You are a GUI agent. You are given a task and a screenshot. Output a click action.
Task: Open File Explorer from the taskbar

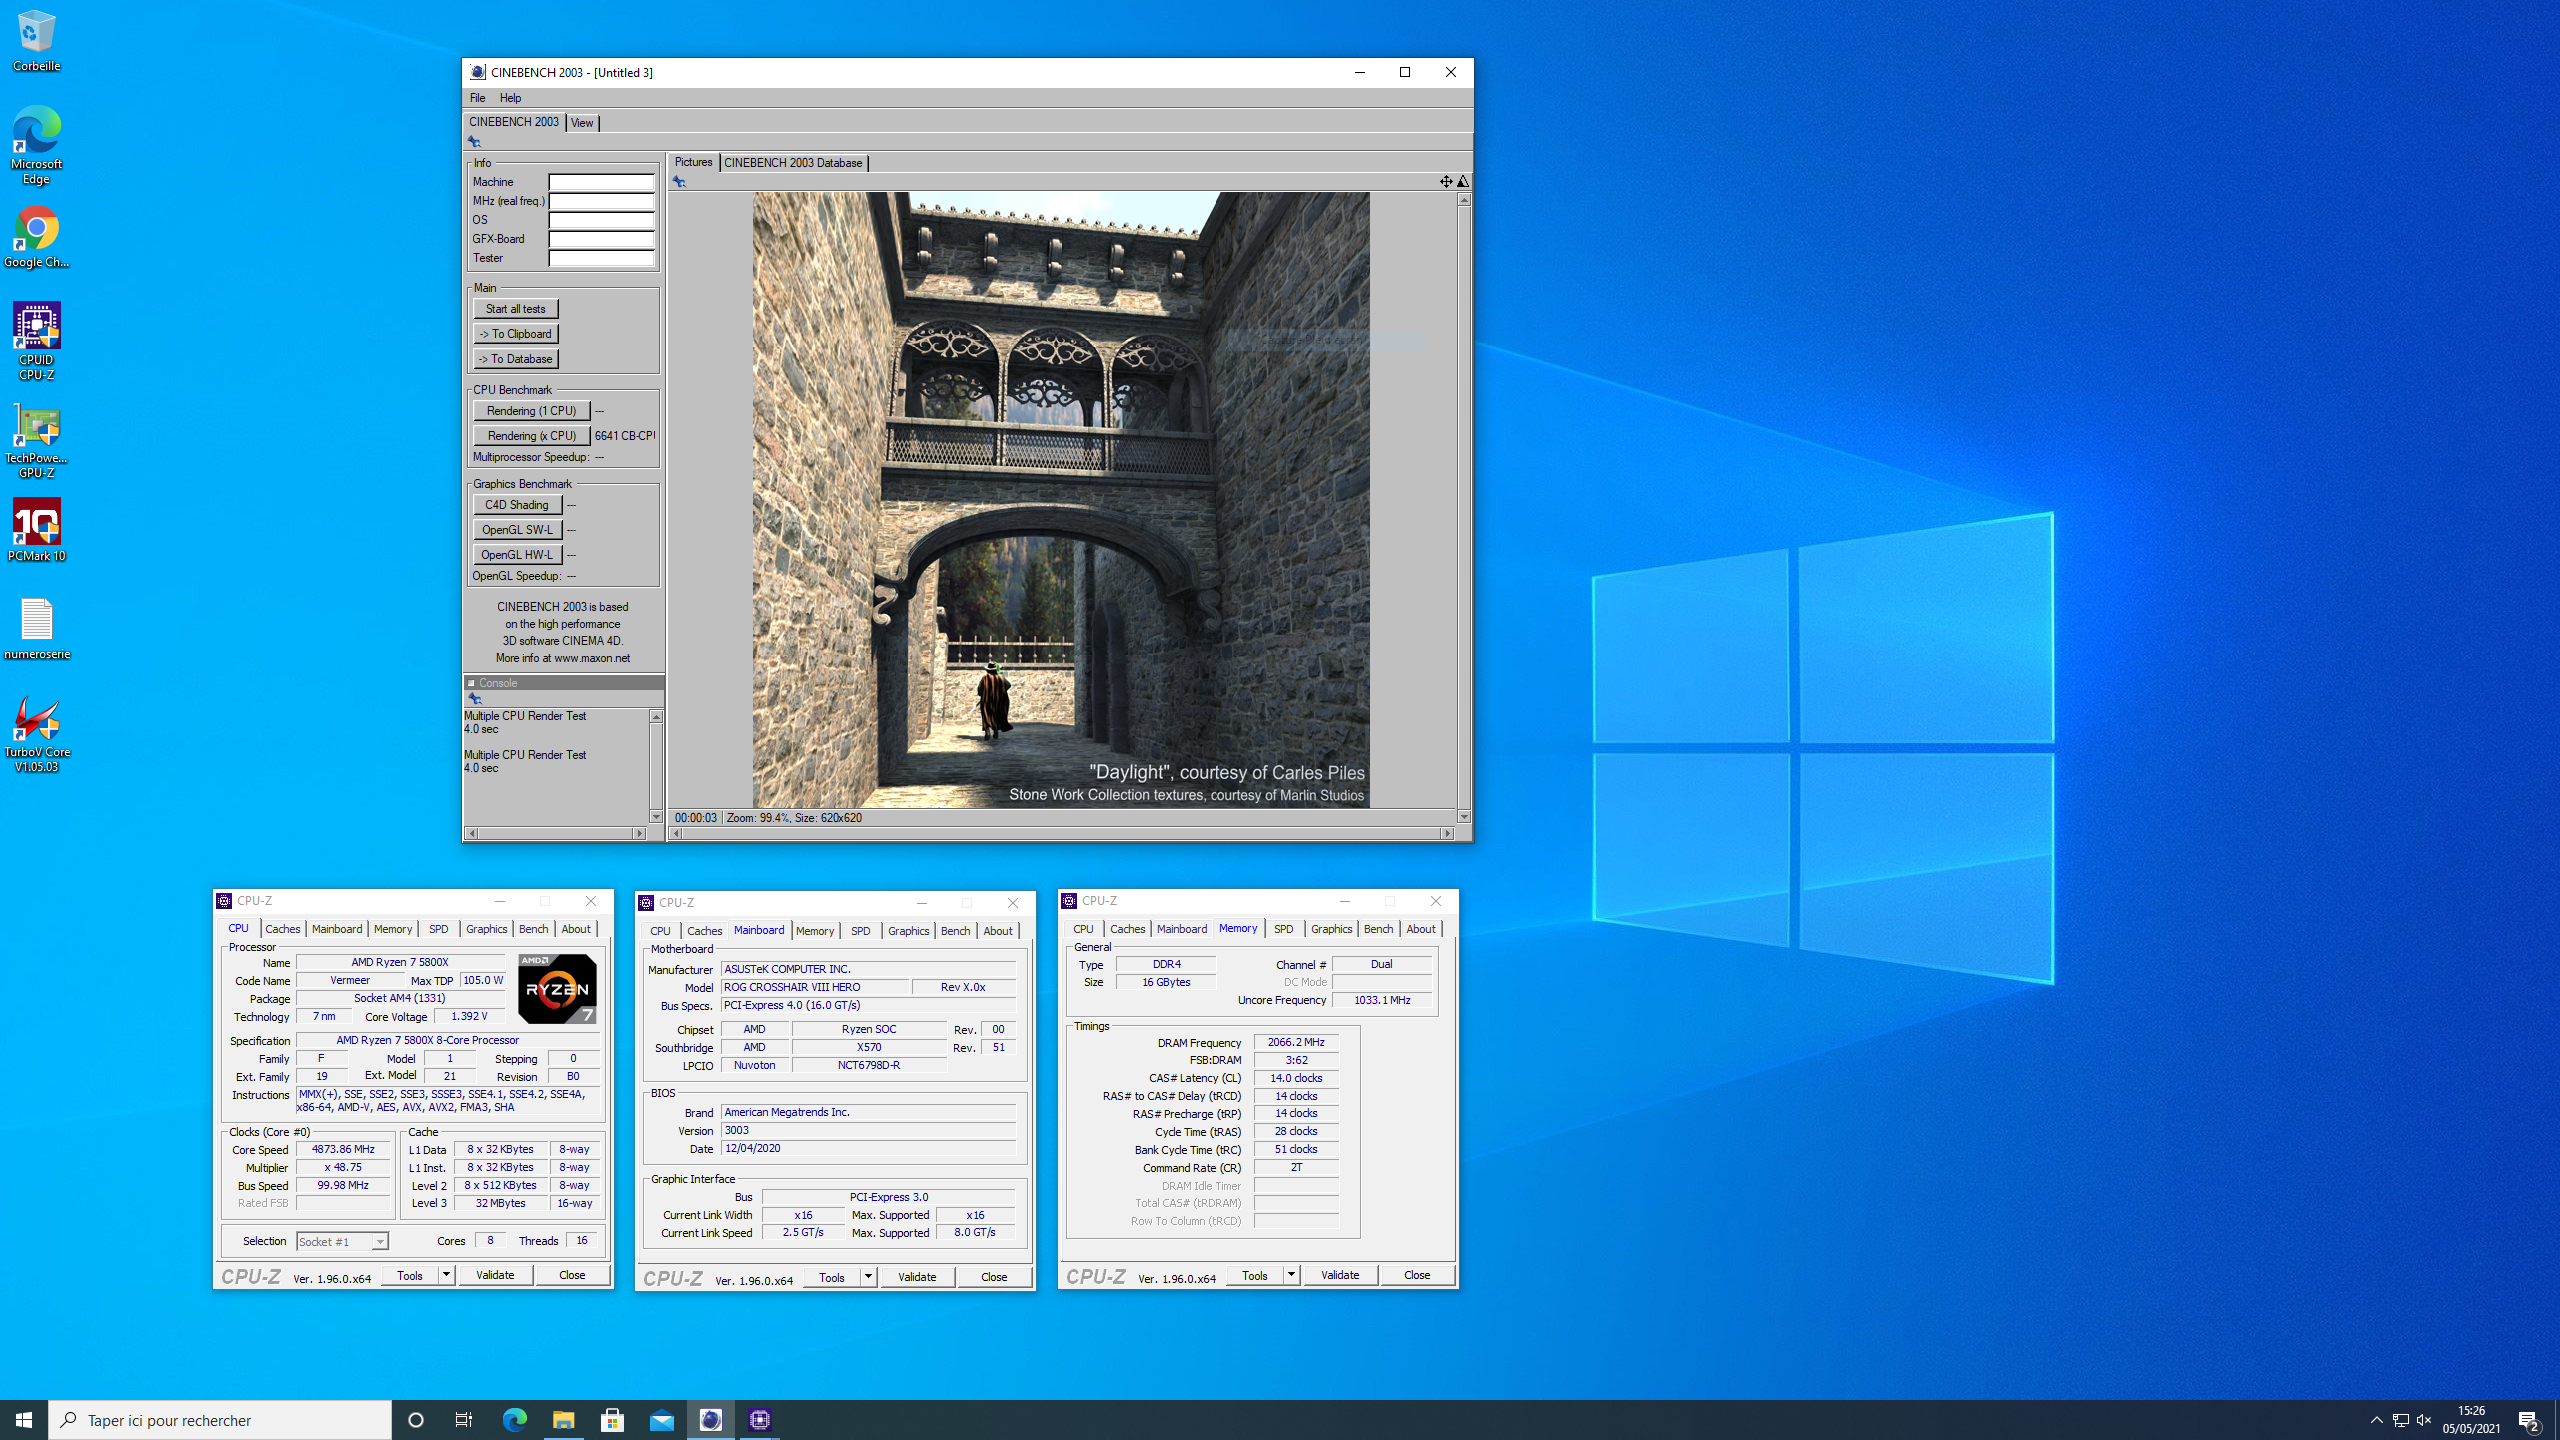coord(563,1419)
